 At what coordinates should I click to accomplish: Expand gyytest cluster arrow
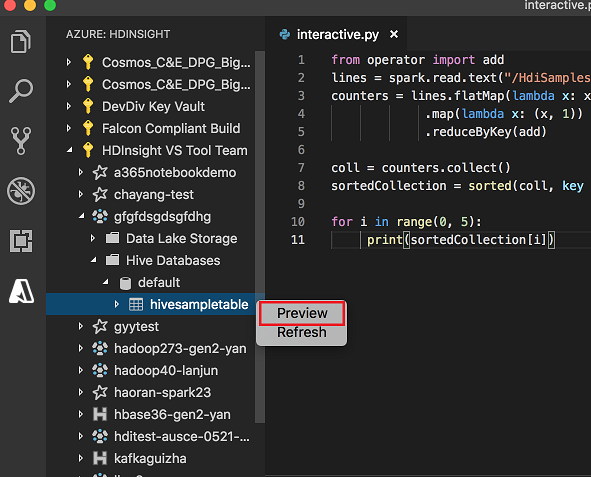coord(81,326)
